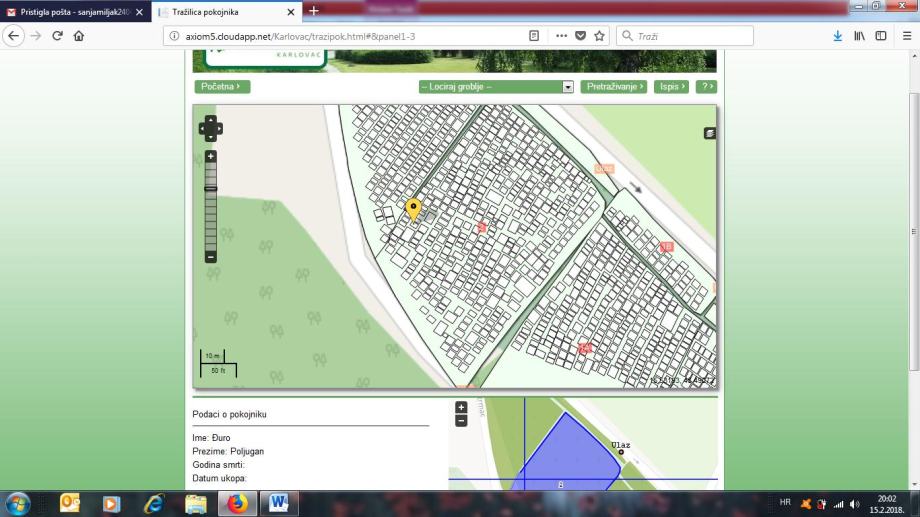
Task: Zoom out the main map
Action: coord(211,257)
